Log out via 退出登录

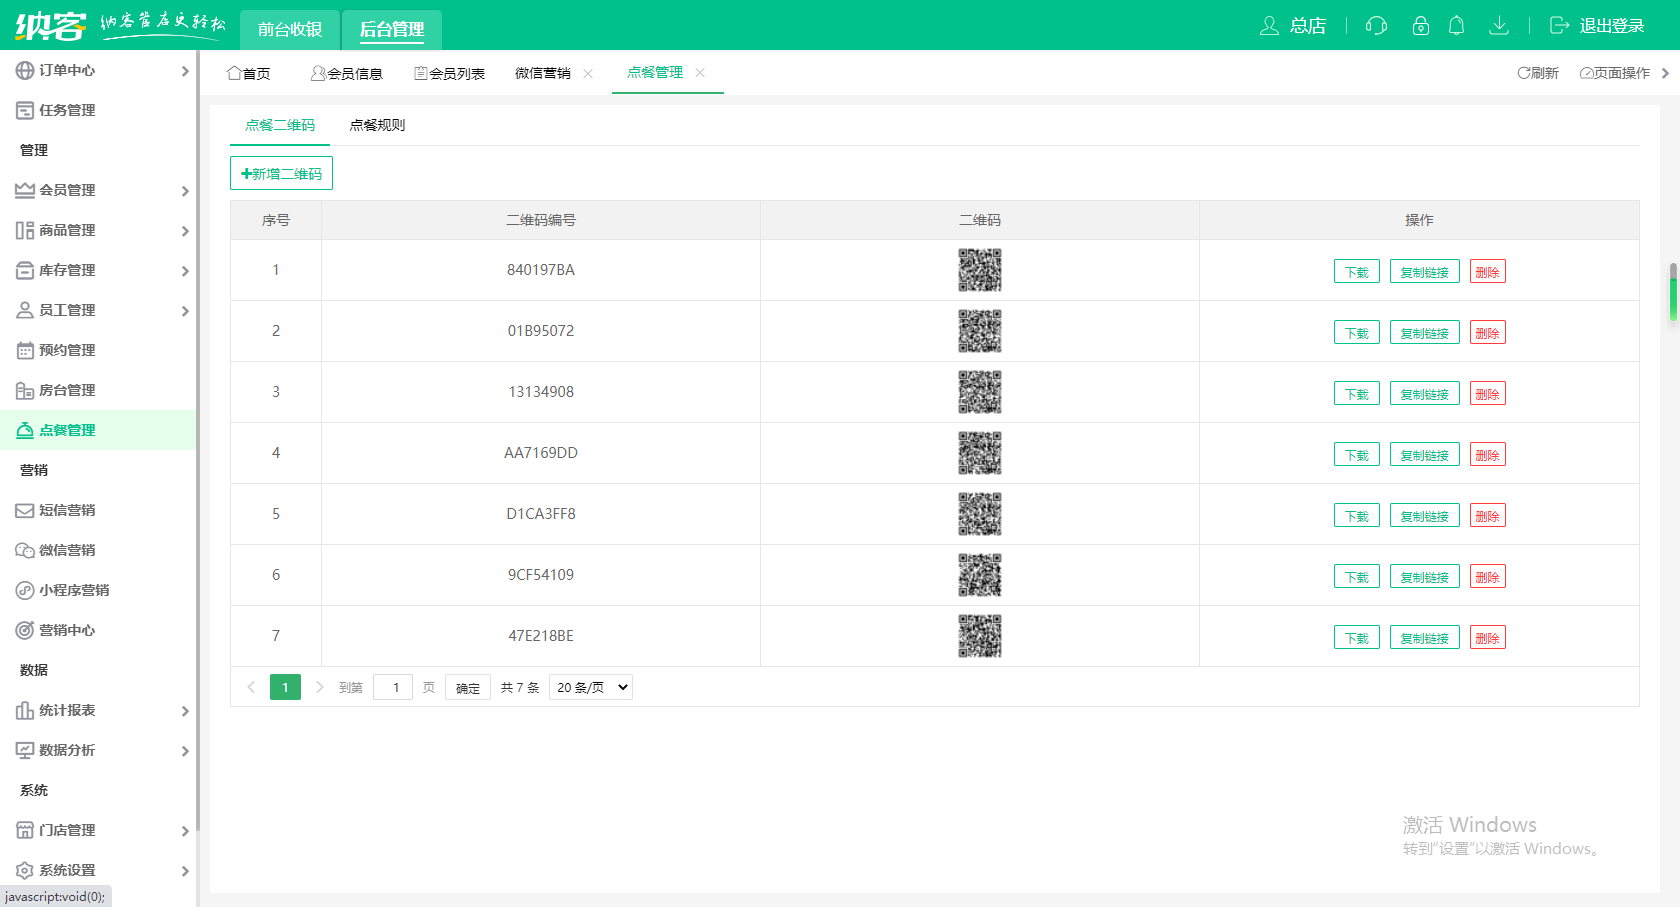tap(1597, 26)
